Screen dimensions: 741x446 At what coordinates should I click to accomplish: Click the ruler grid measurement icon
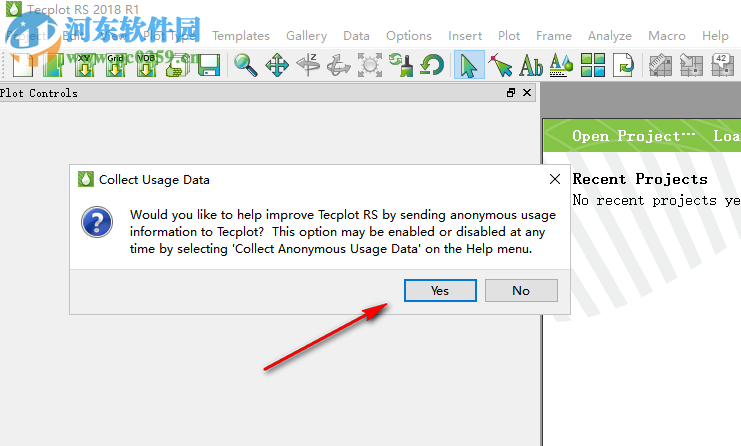(660, 65)
